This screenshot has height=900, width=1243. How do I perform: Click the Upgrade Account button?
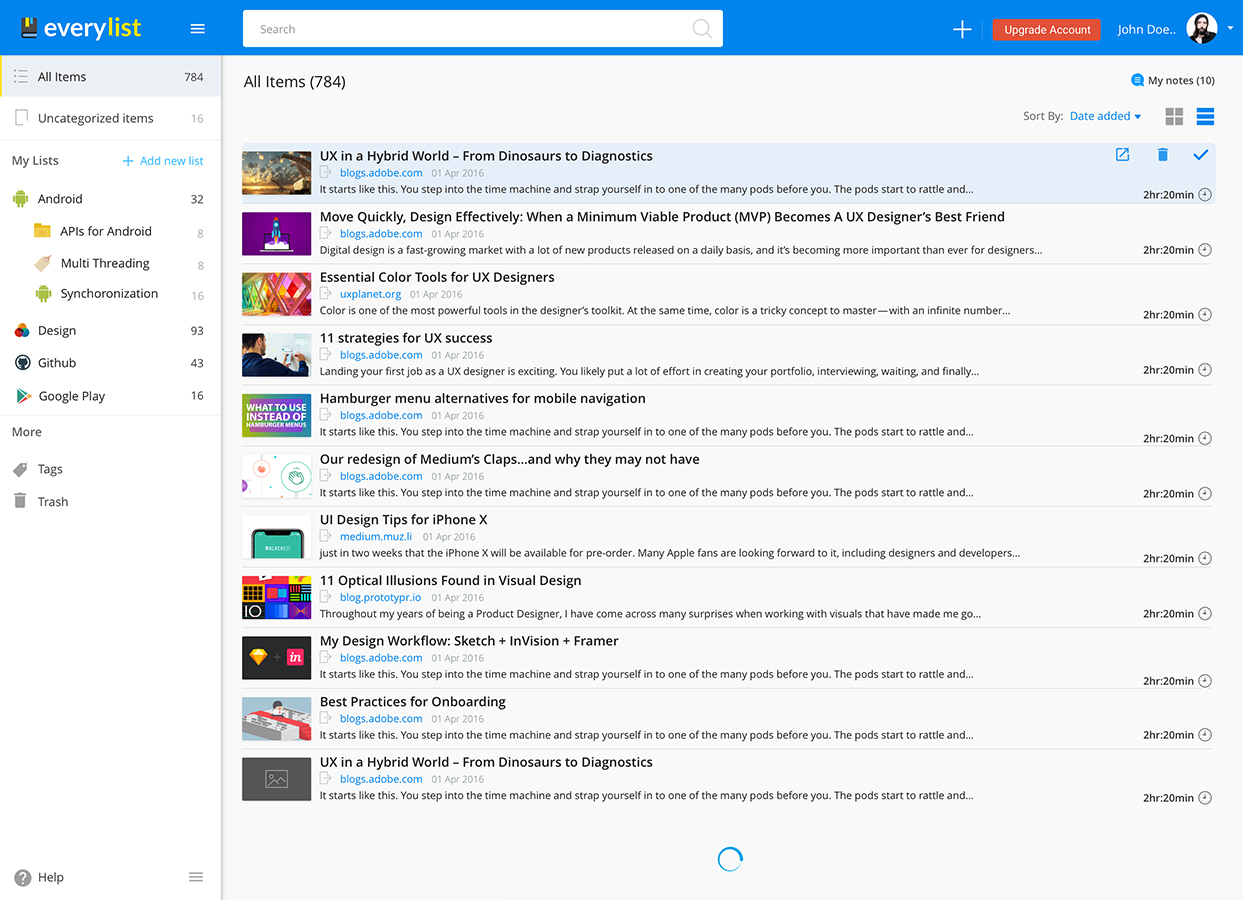click(x=1046, y=30)
